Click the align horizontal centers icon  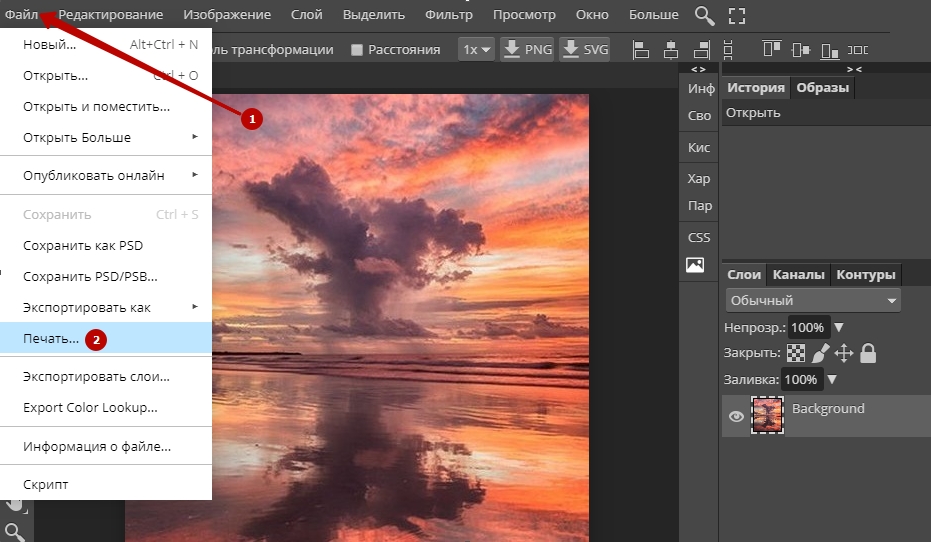(x=670, y=49)
